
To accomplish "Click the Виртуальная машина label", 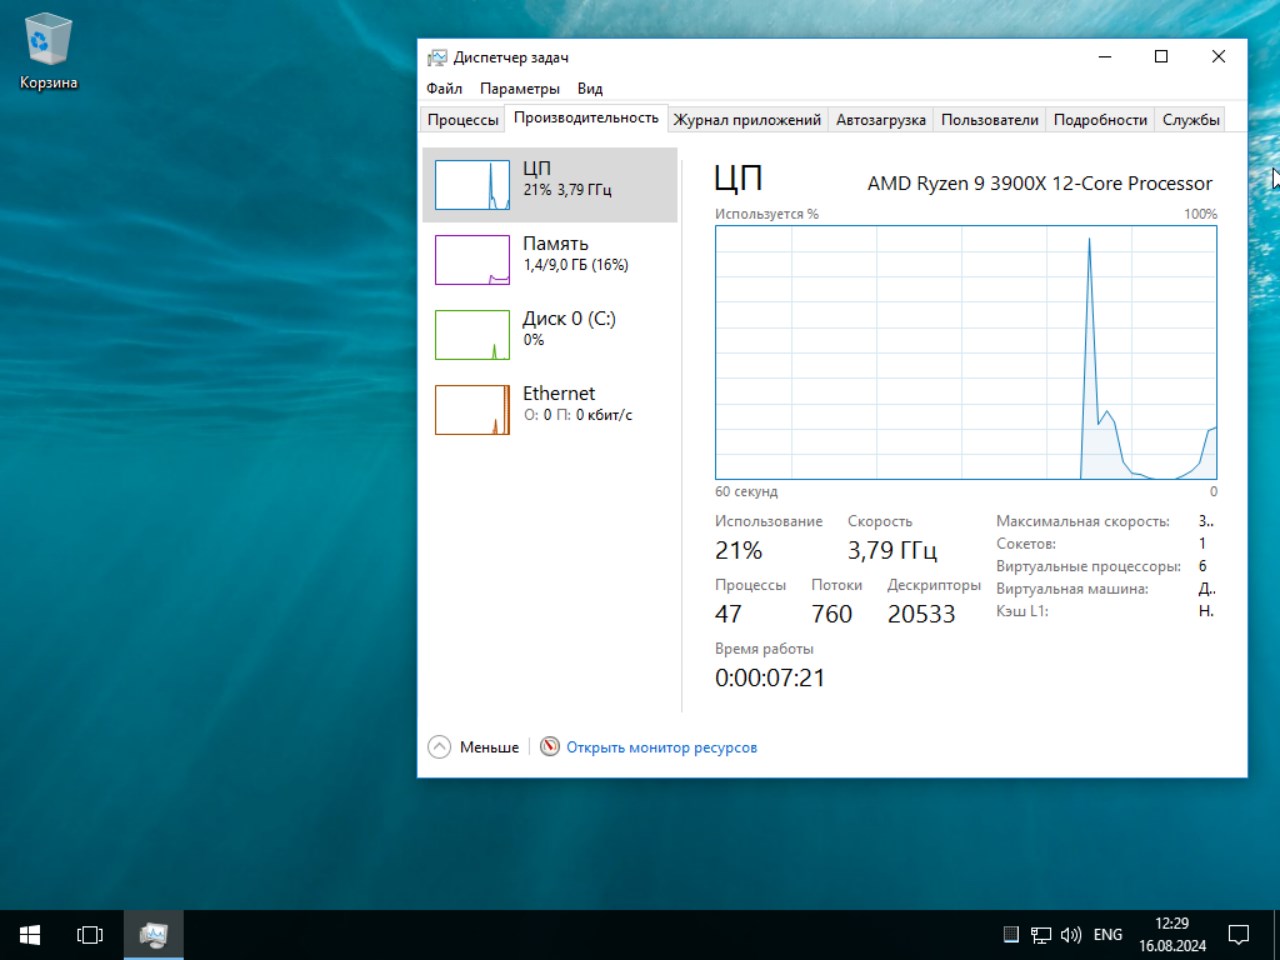I will pyautogui.click(x=1072, y=589).
